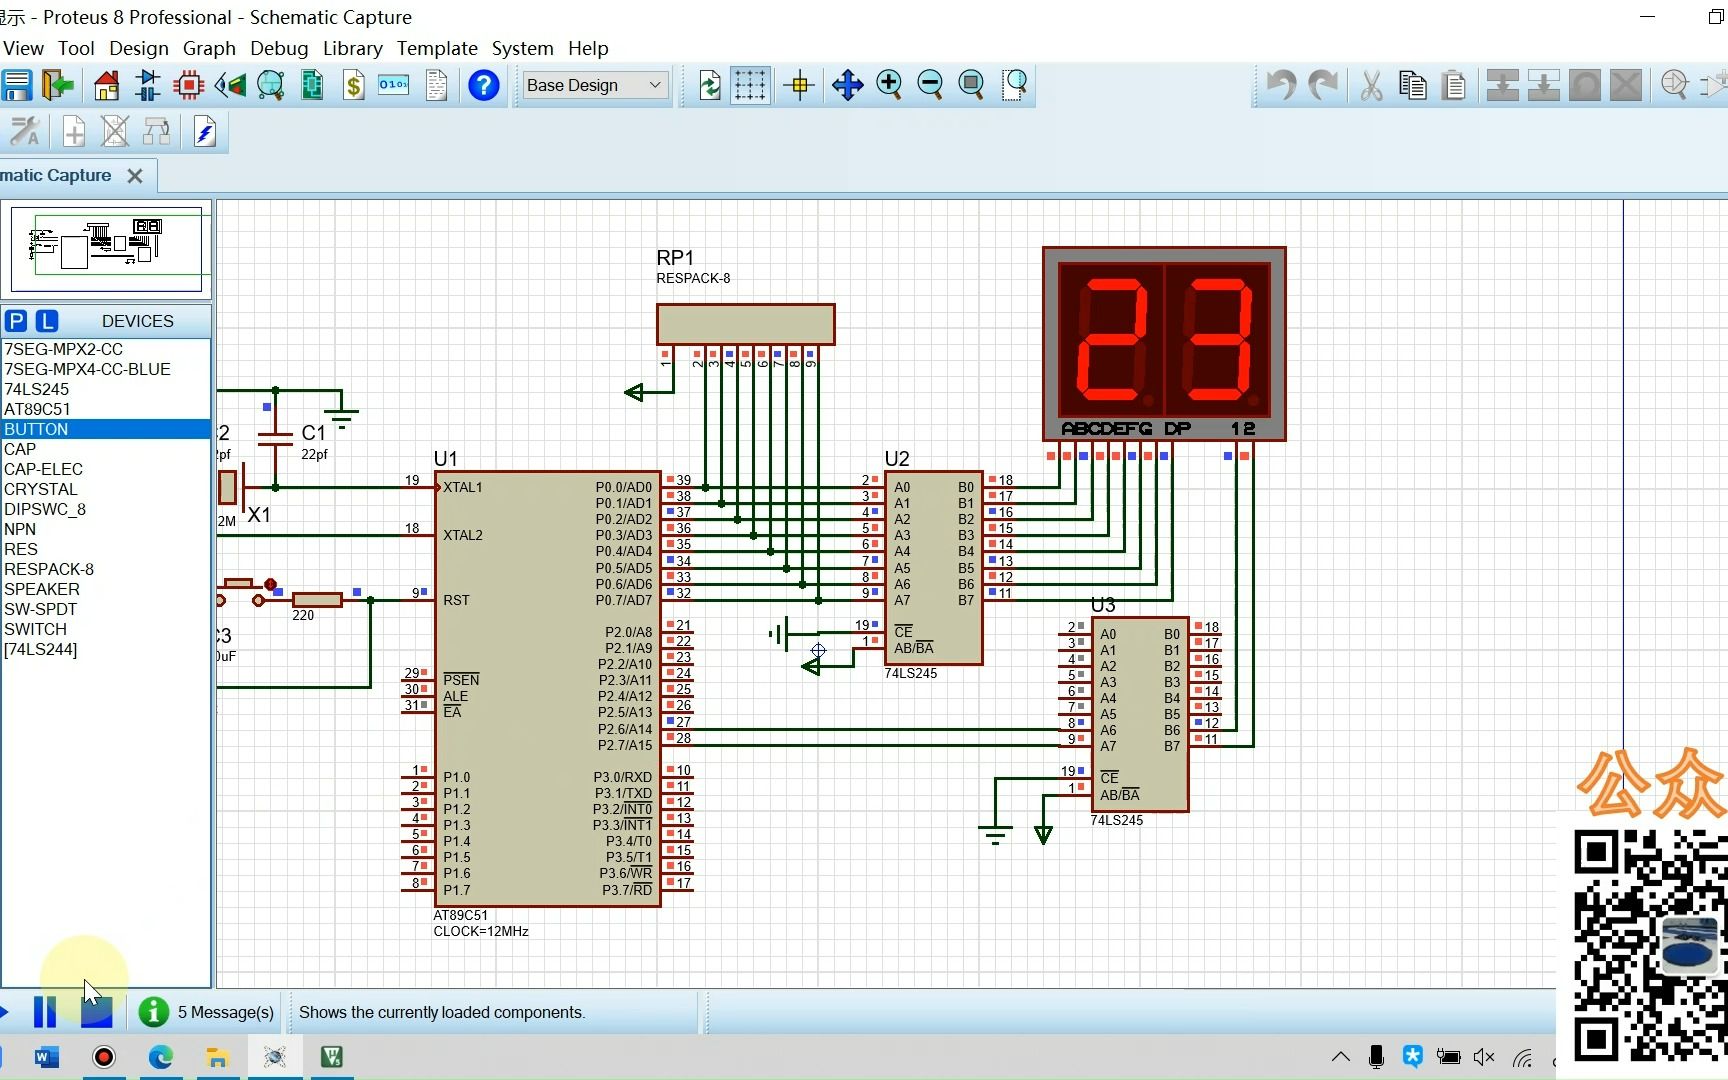
Task: Click the New Sheet plus icon
Action: click(74, 131)
